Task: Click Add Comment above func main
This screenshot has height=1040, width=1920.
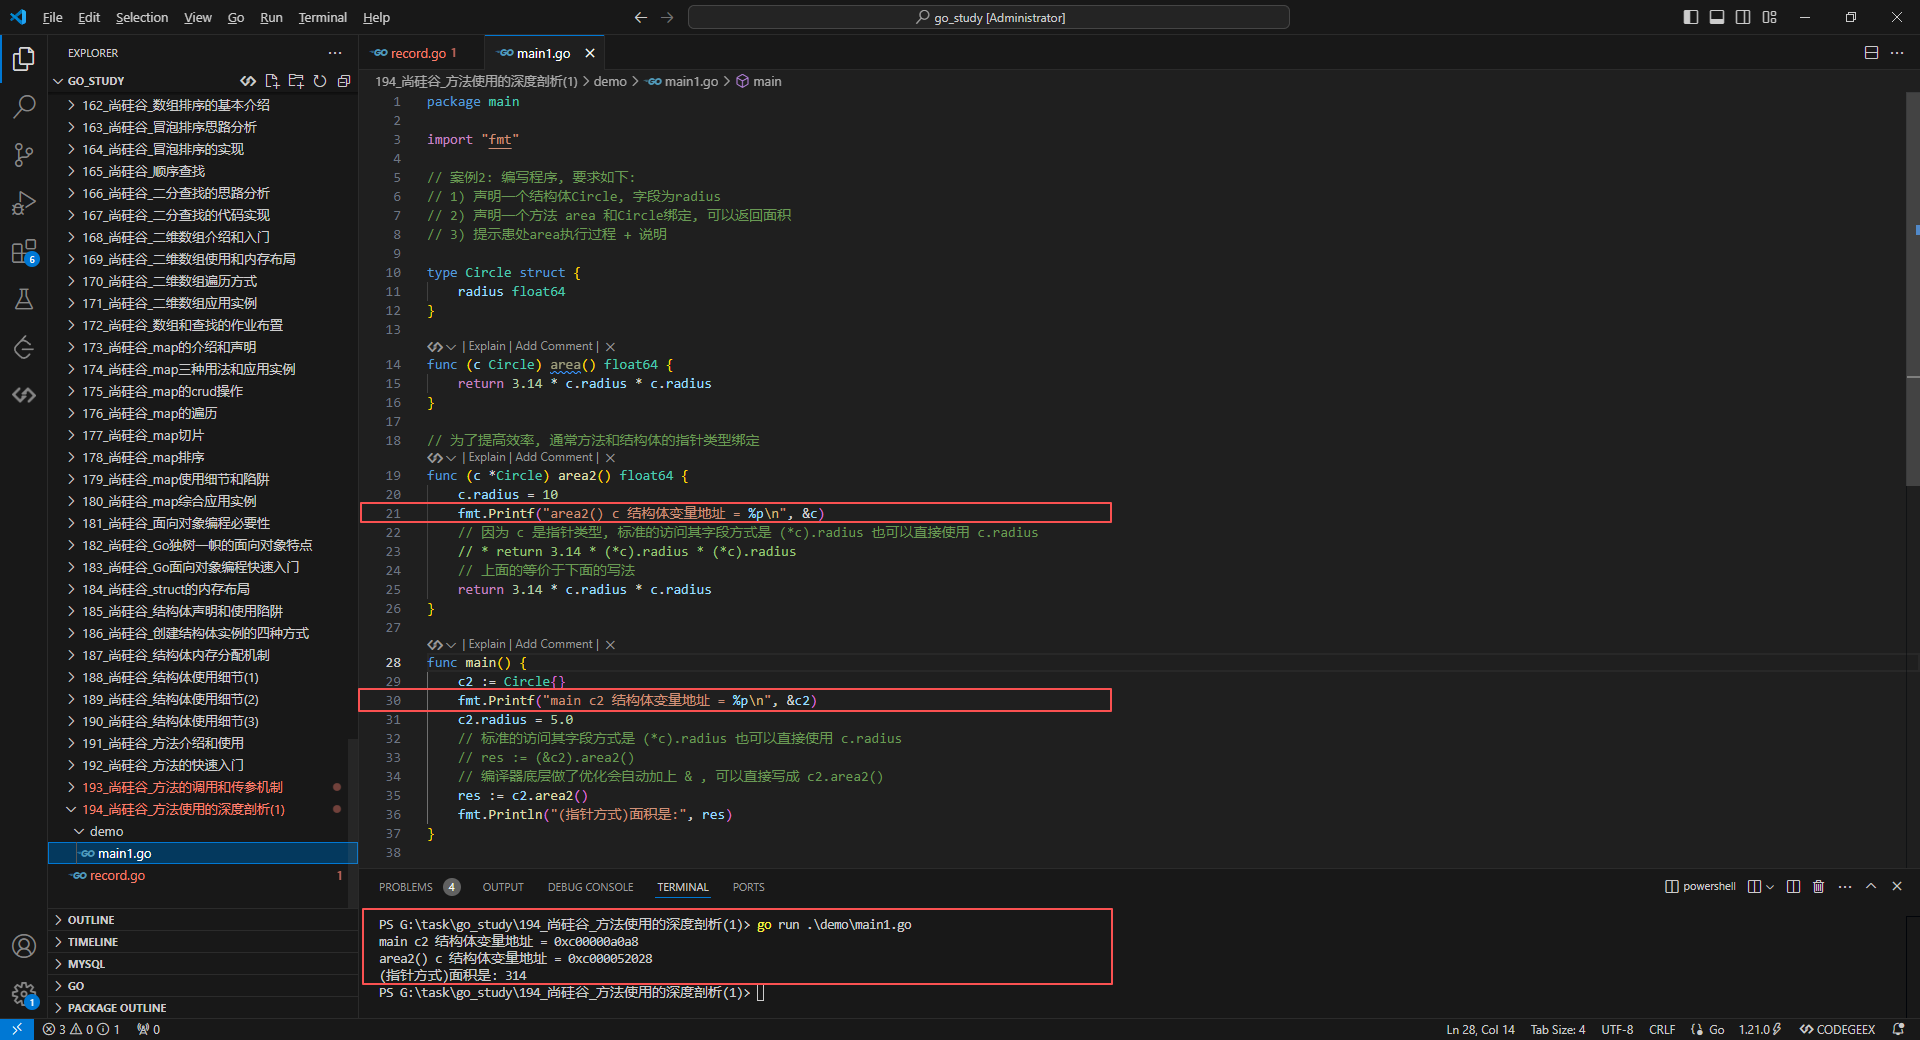Action: click(x=554, y=644)
